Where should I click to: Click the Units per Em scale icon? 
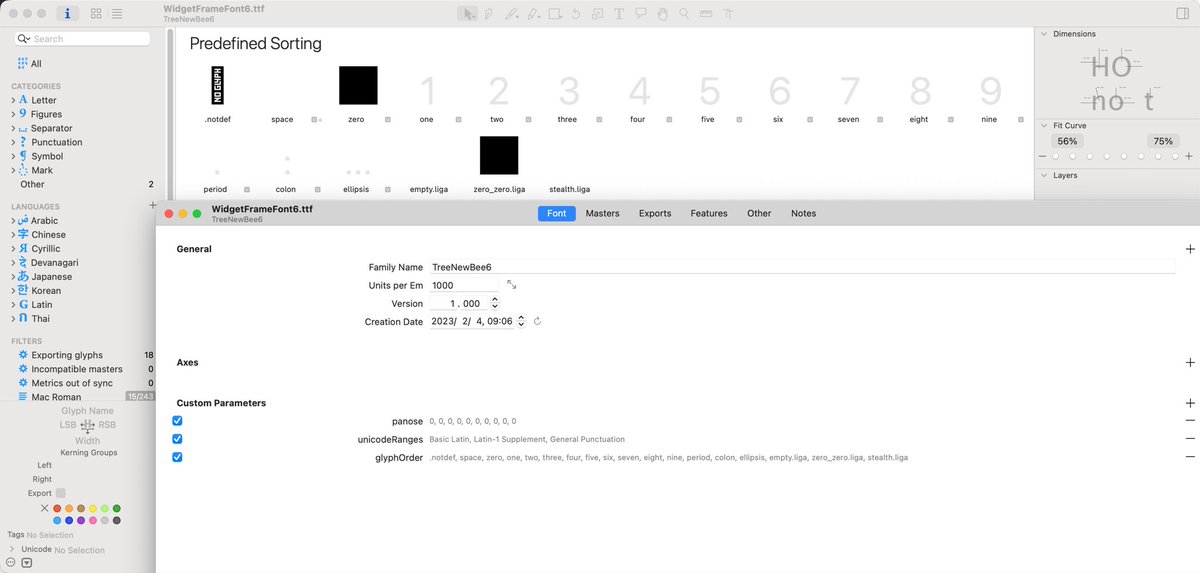point(512,285)
